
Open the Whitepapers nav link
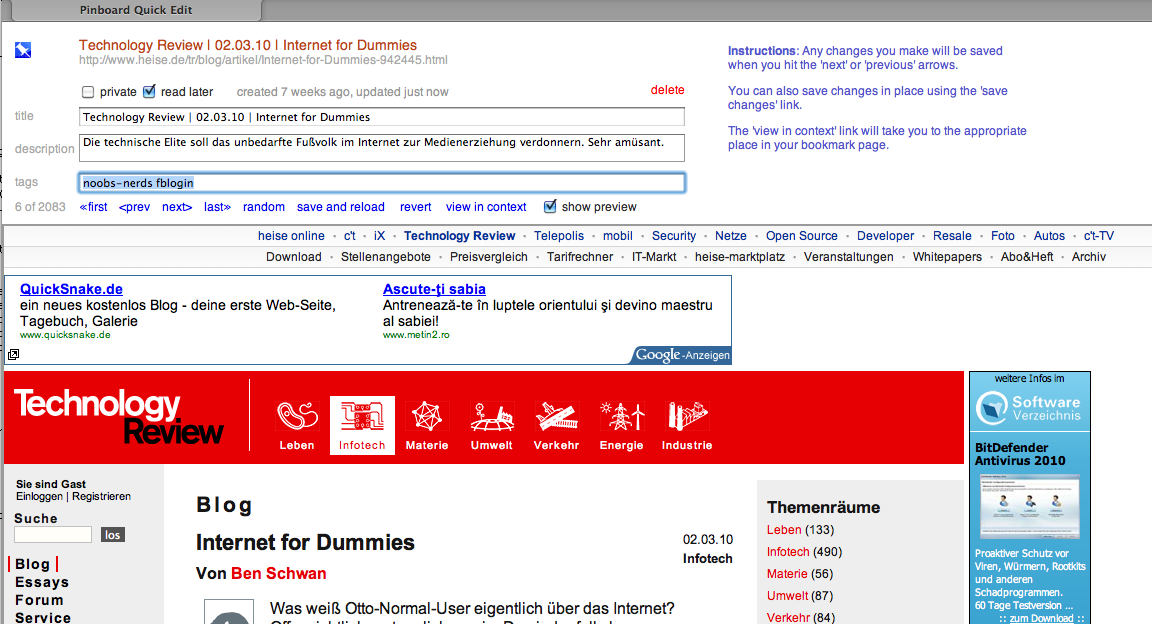click(947, 257)
